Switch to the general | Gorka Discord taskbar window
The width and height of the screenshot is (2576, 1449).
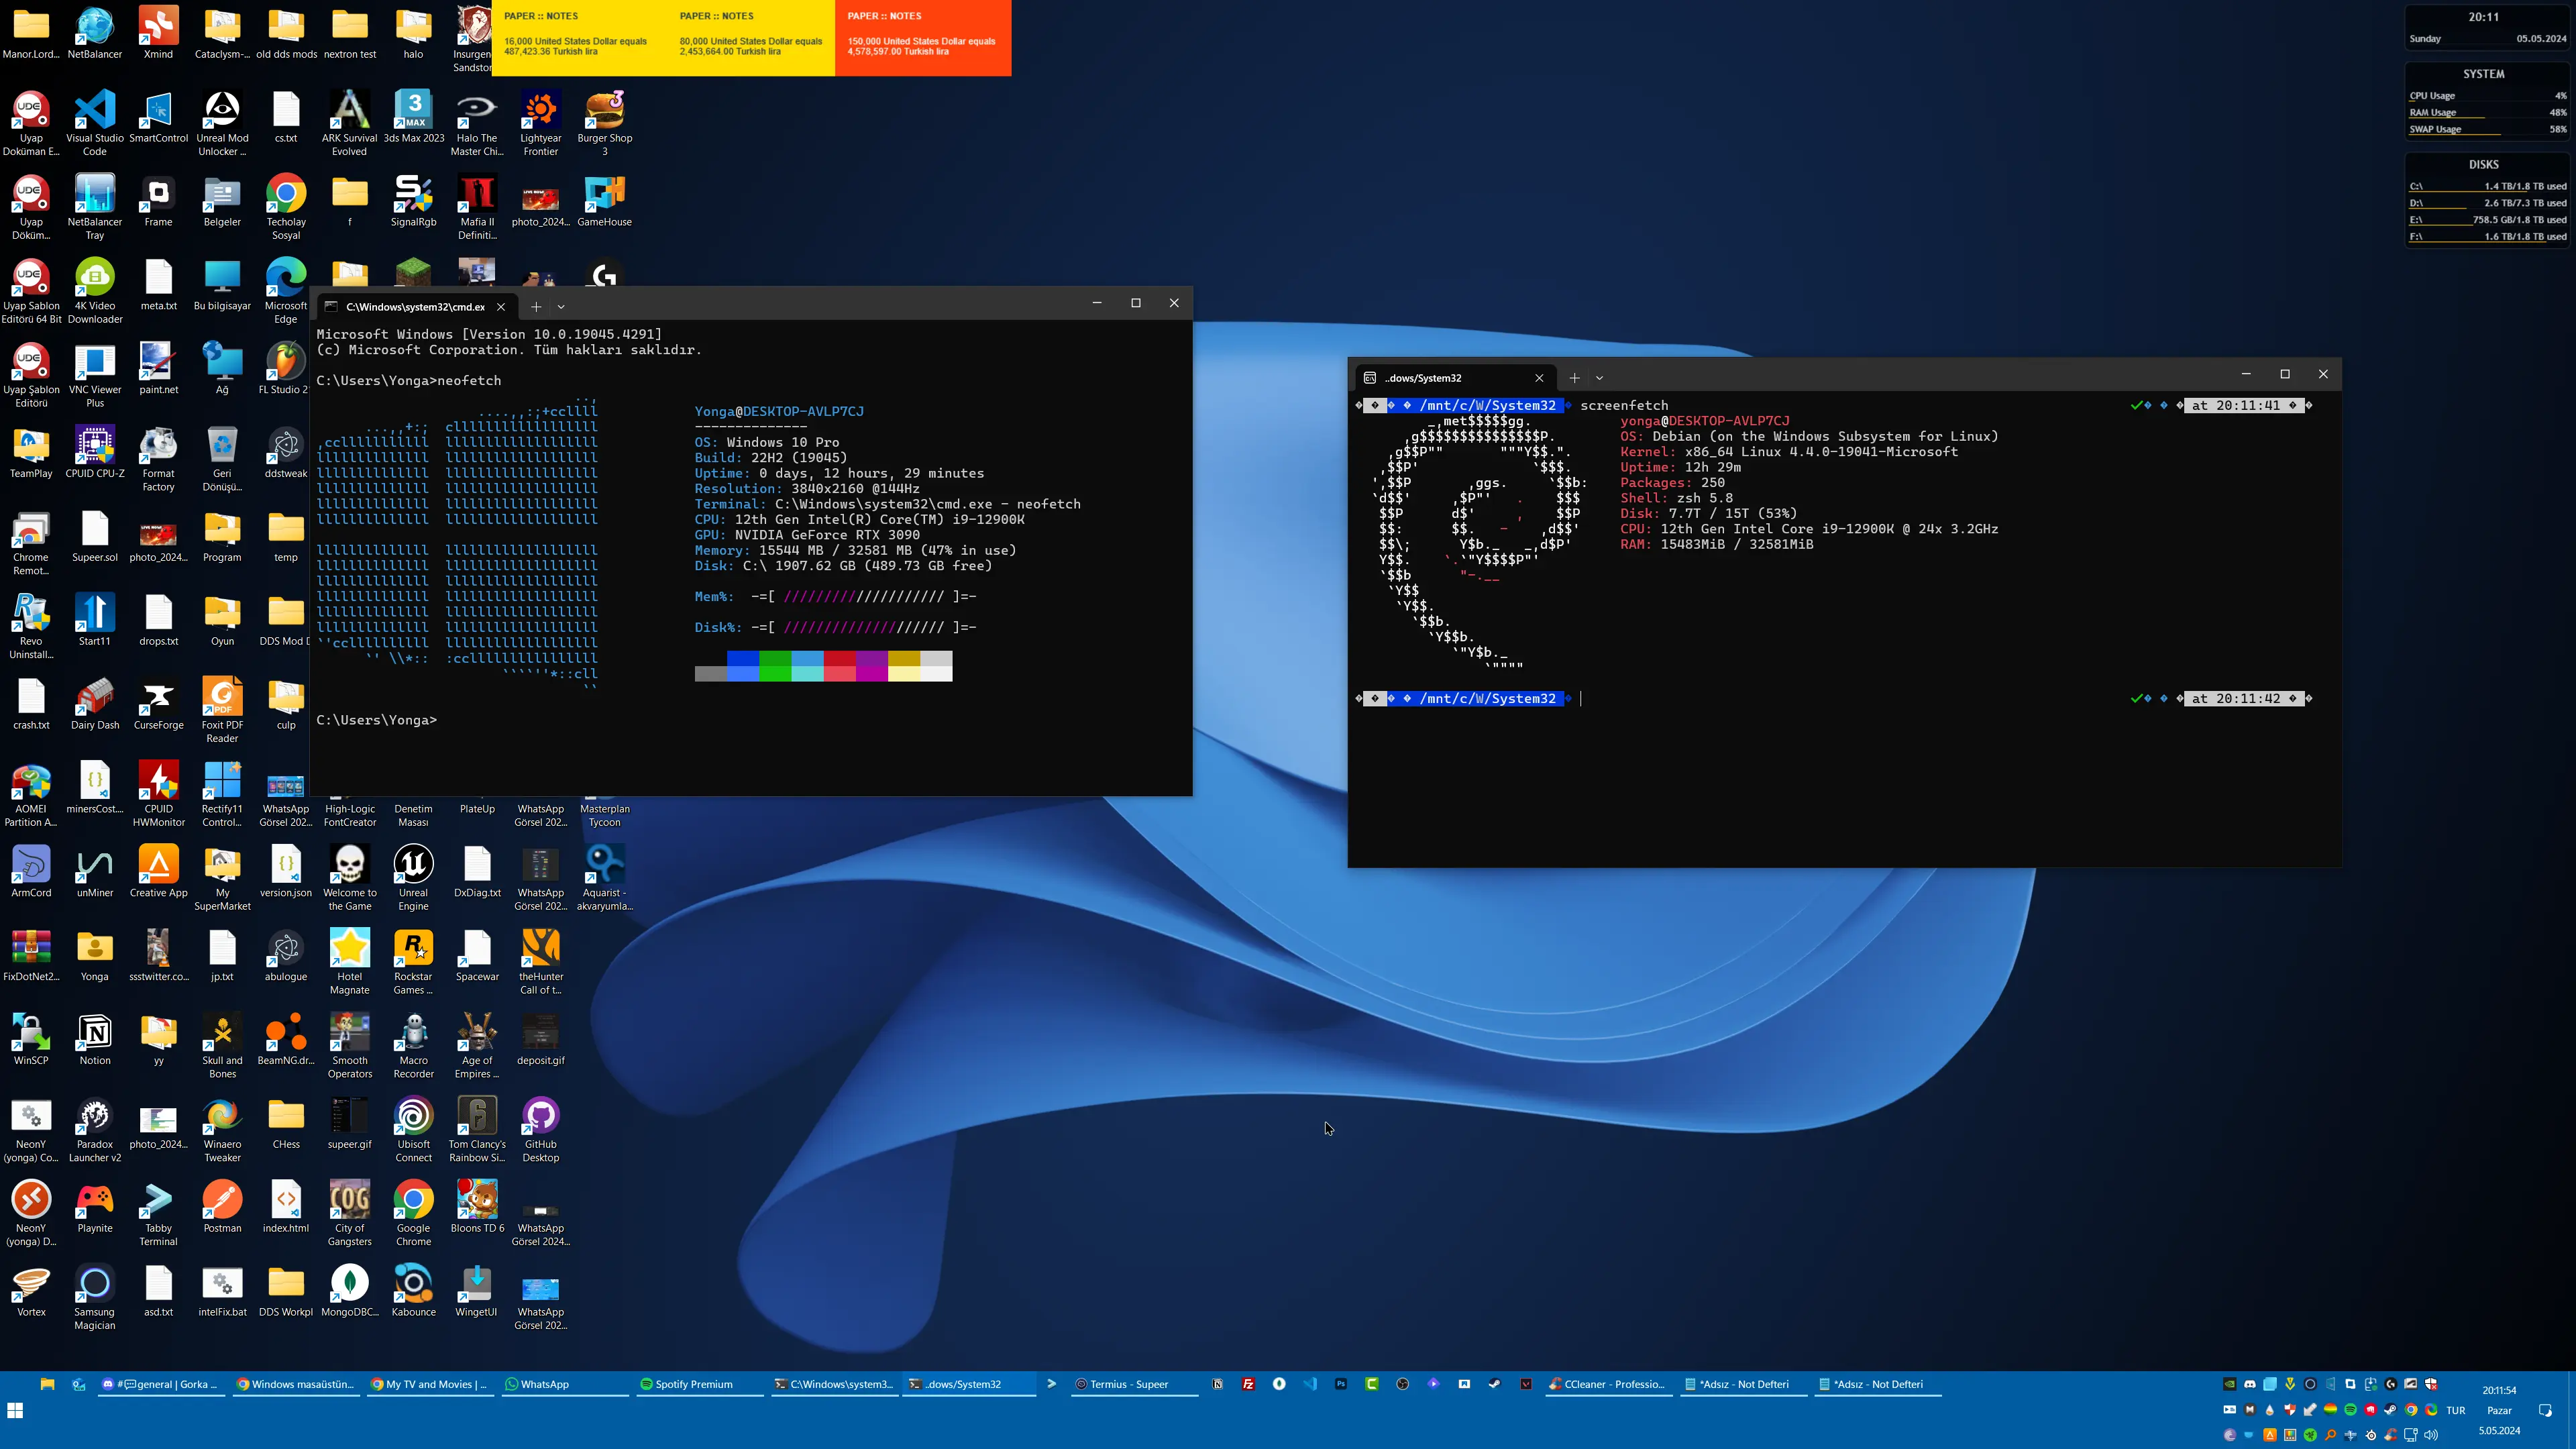[x=162, y=1384]
